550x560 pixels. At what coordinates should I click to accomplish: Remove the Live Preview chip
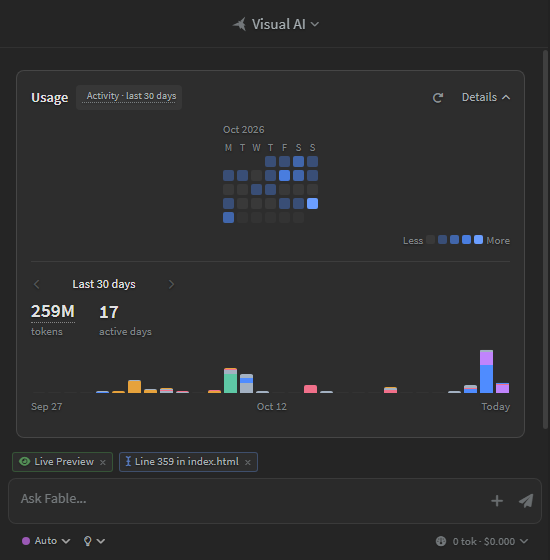(103, 462)
